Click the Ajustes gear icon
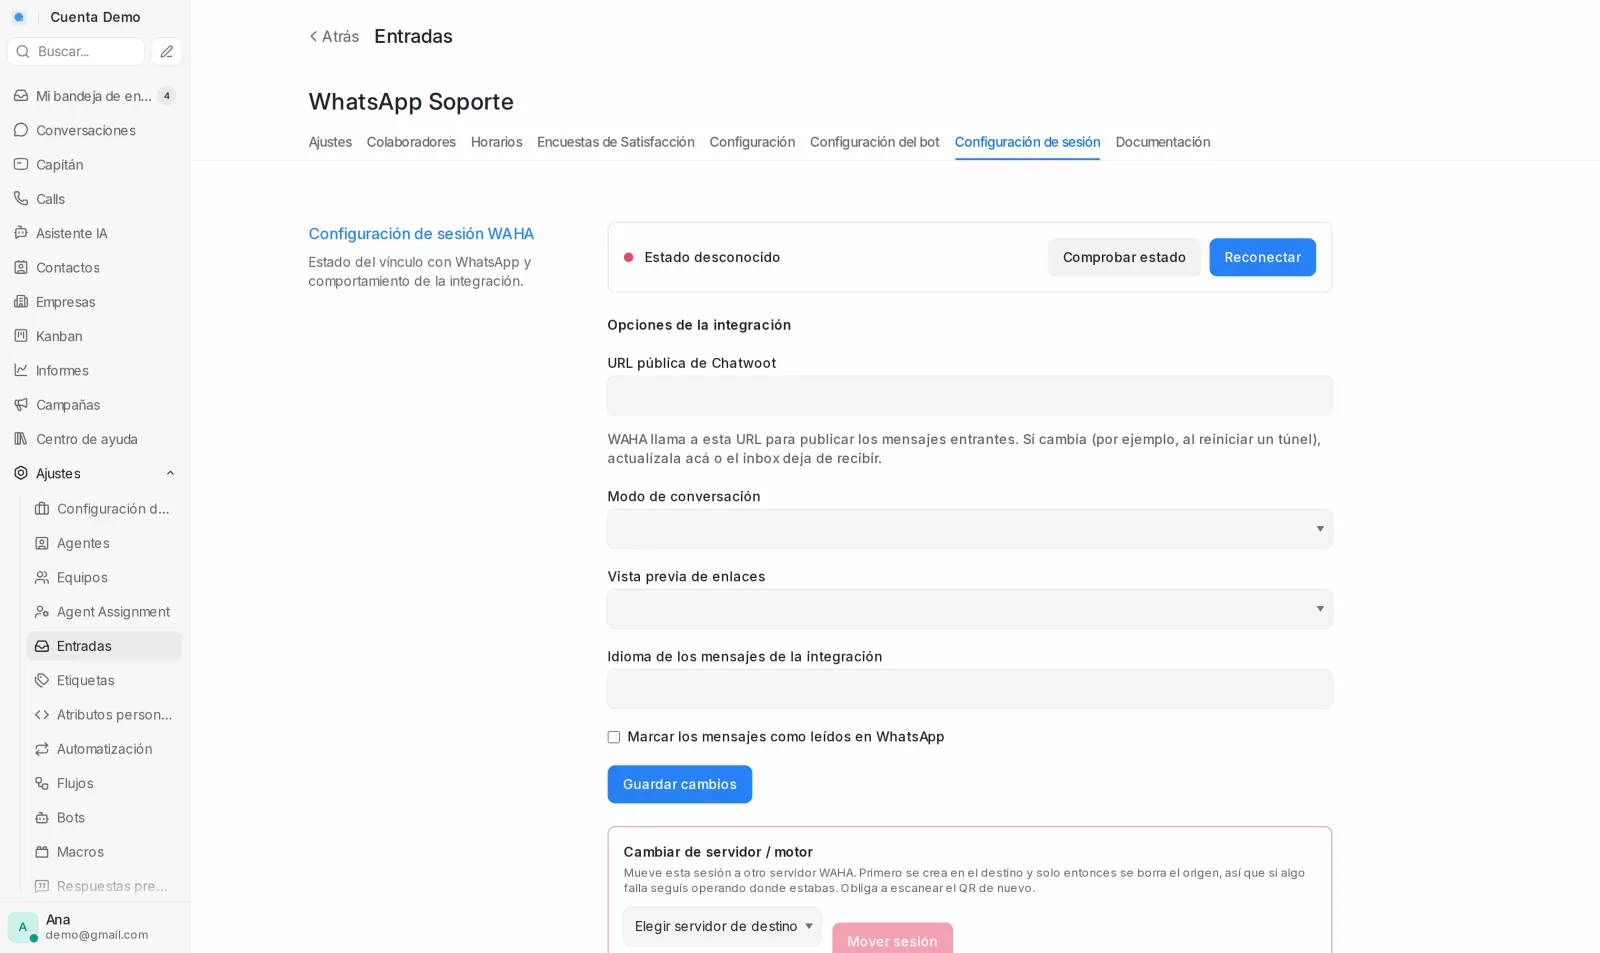 [21, 473]
